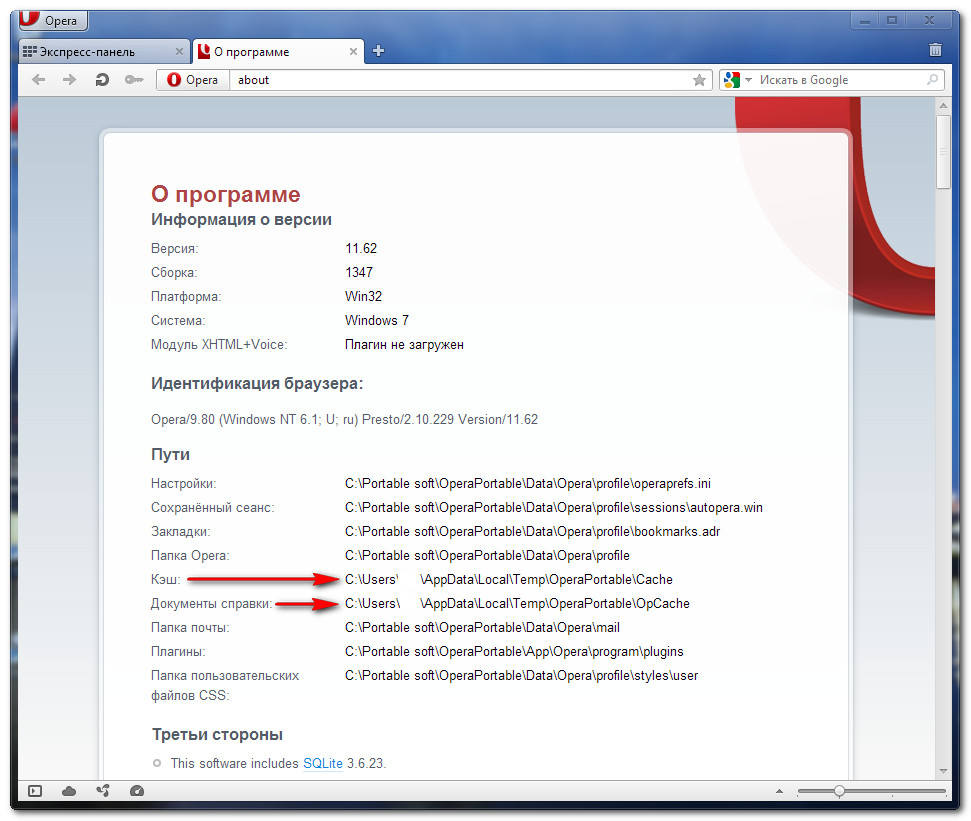Bookmark the page with the star icon

point(699,80)
